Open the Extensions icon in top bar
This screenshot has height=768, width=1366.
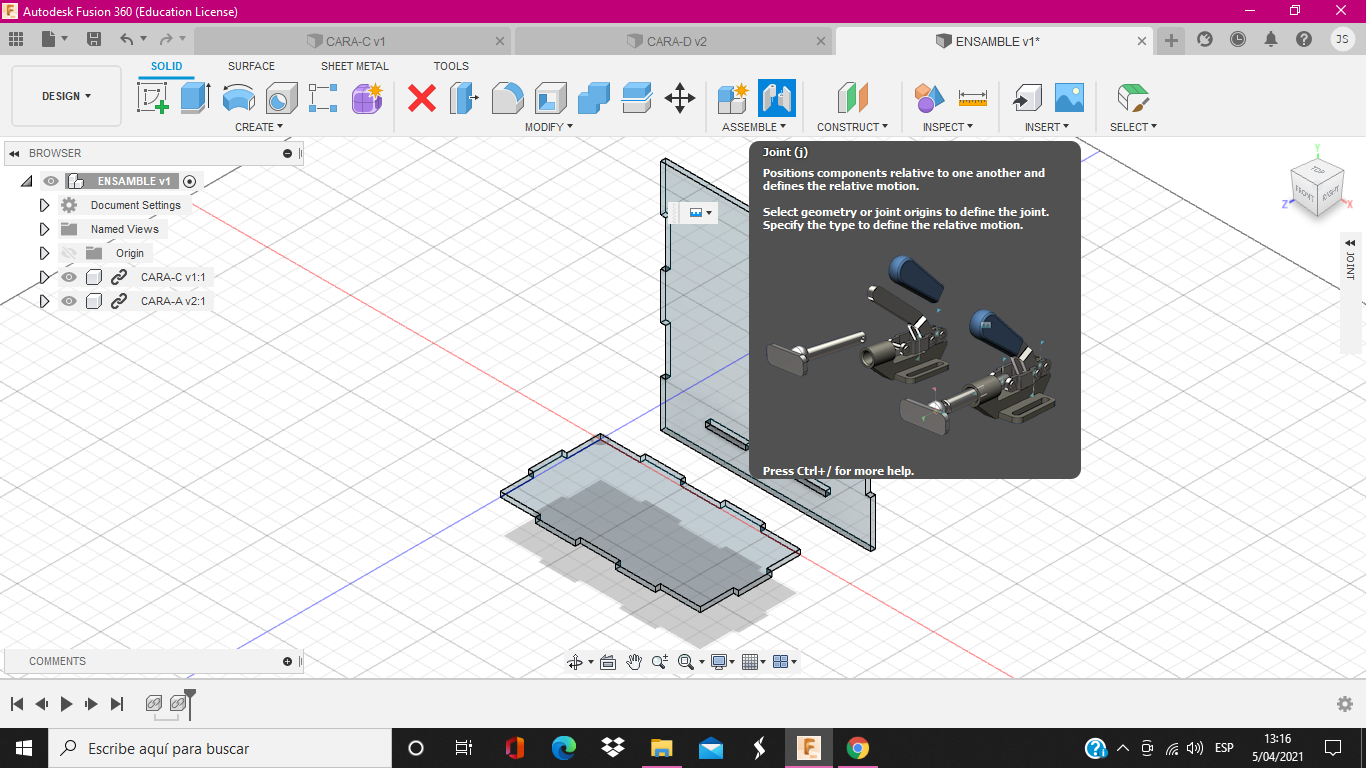(x=1205, y=39)
